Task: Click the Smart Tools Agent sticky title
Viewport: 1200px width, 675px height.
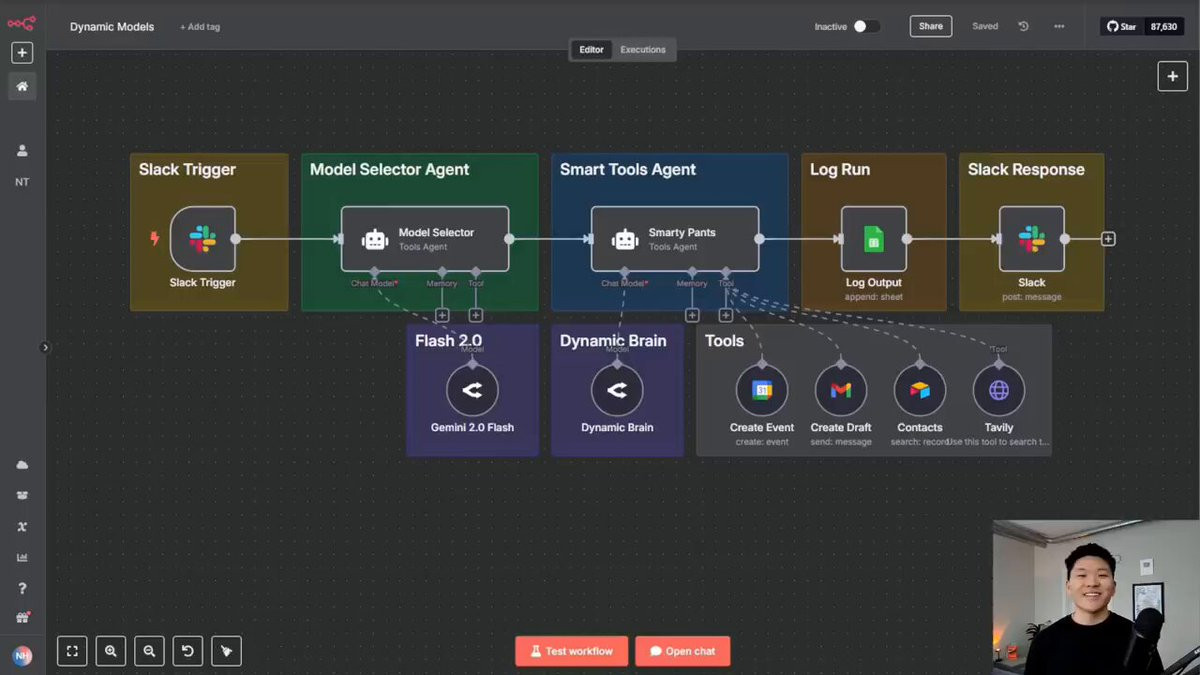Action: (x=628, y=170)
